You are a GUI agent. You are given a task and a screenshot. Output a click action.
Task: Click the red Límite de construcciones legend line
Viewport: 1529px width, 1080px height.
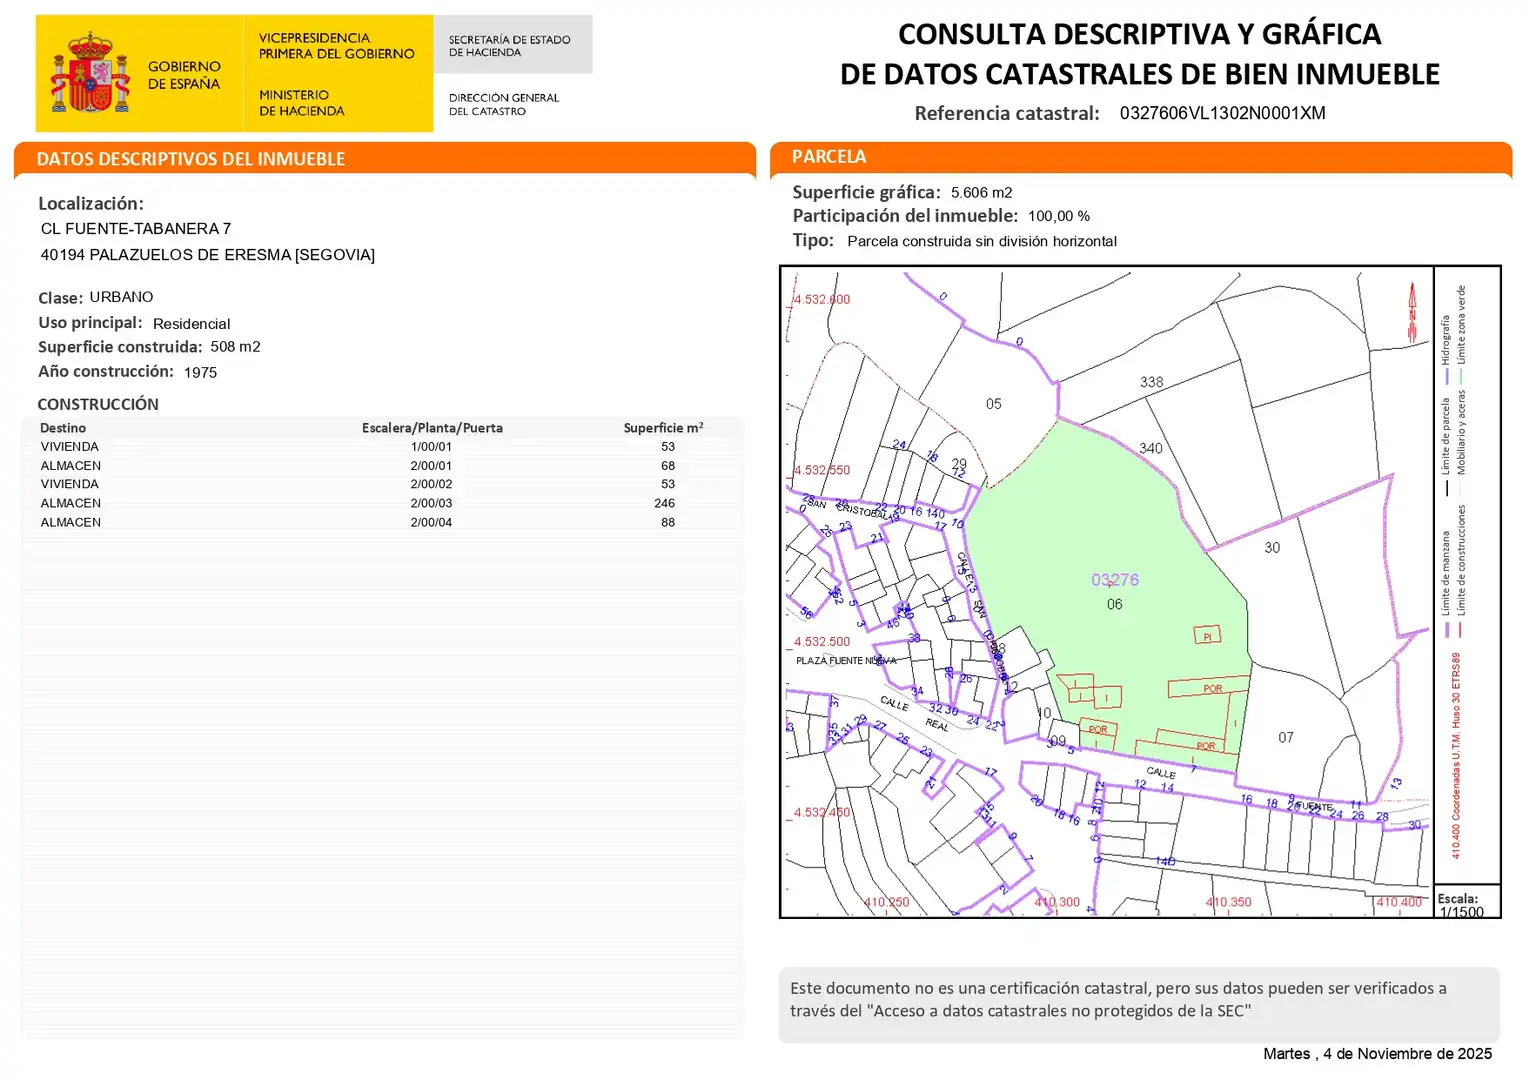[1461, 630]
